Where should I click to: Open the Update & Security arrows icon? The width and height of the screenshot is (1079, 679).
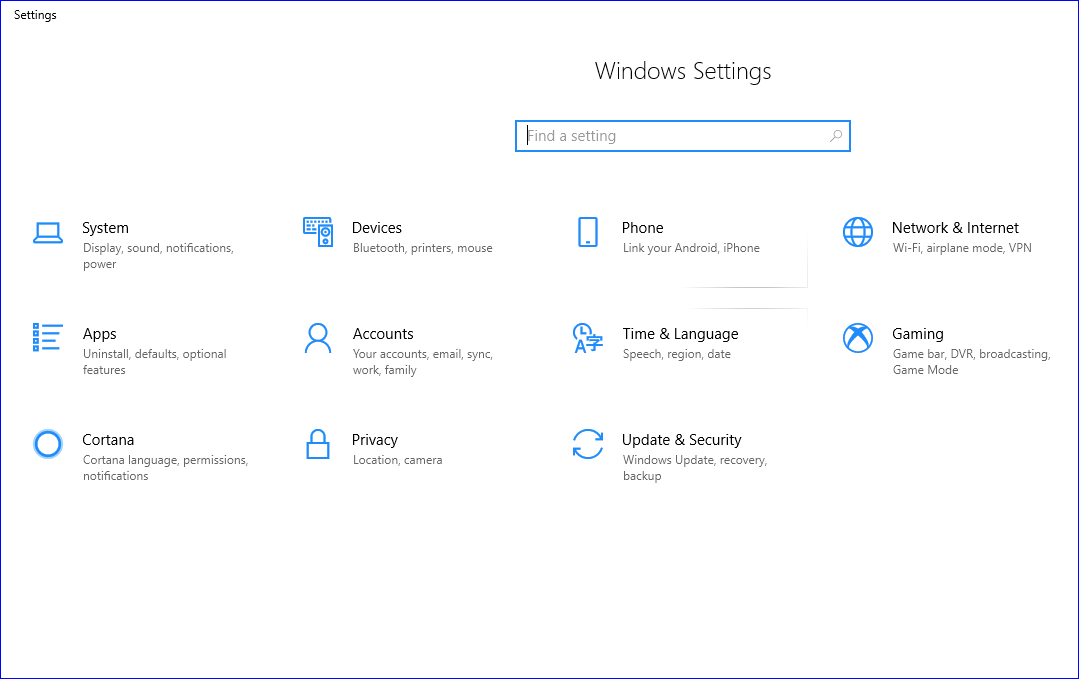pos(588,444)
